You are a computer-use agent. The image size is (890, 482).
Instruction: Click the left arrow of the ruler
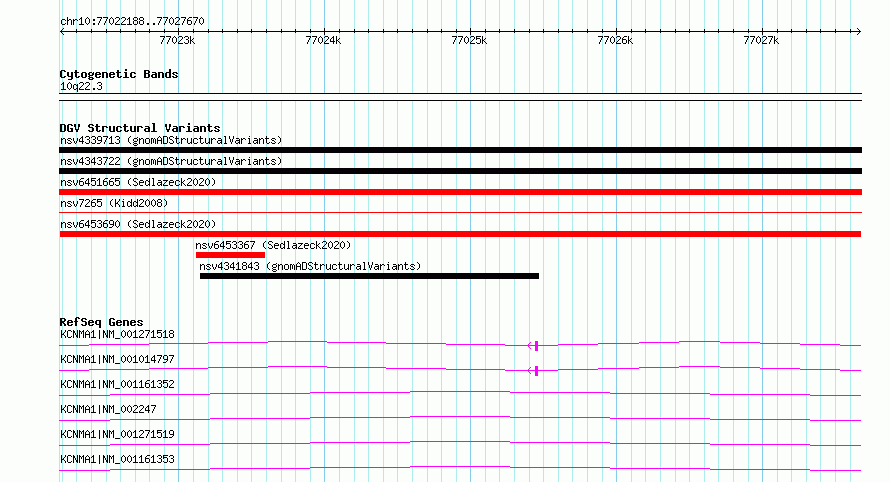coord(62,31)
